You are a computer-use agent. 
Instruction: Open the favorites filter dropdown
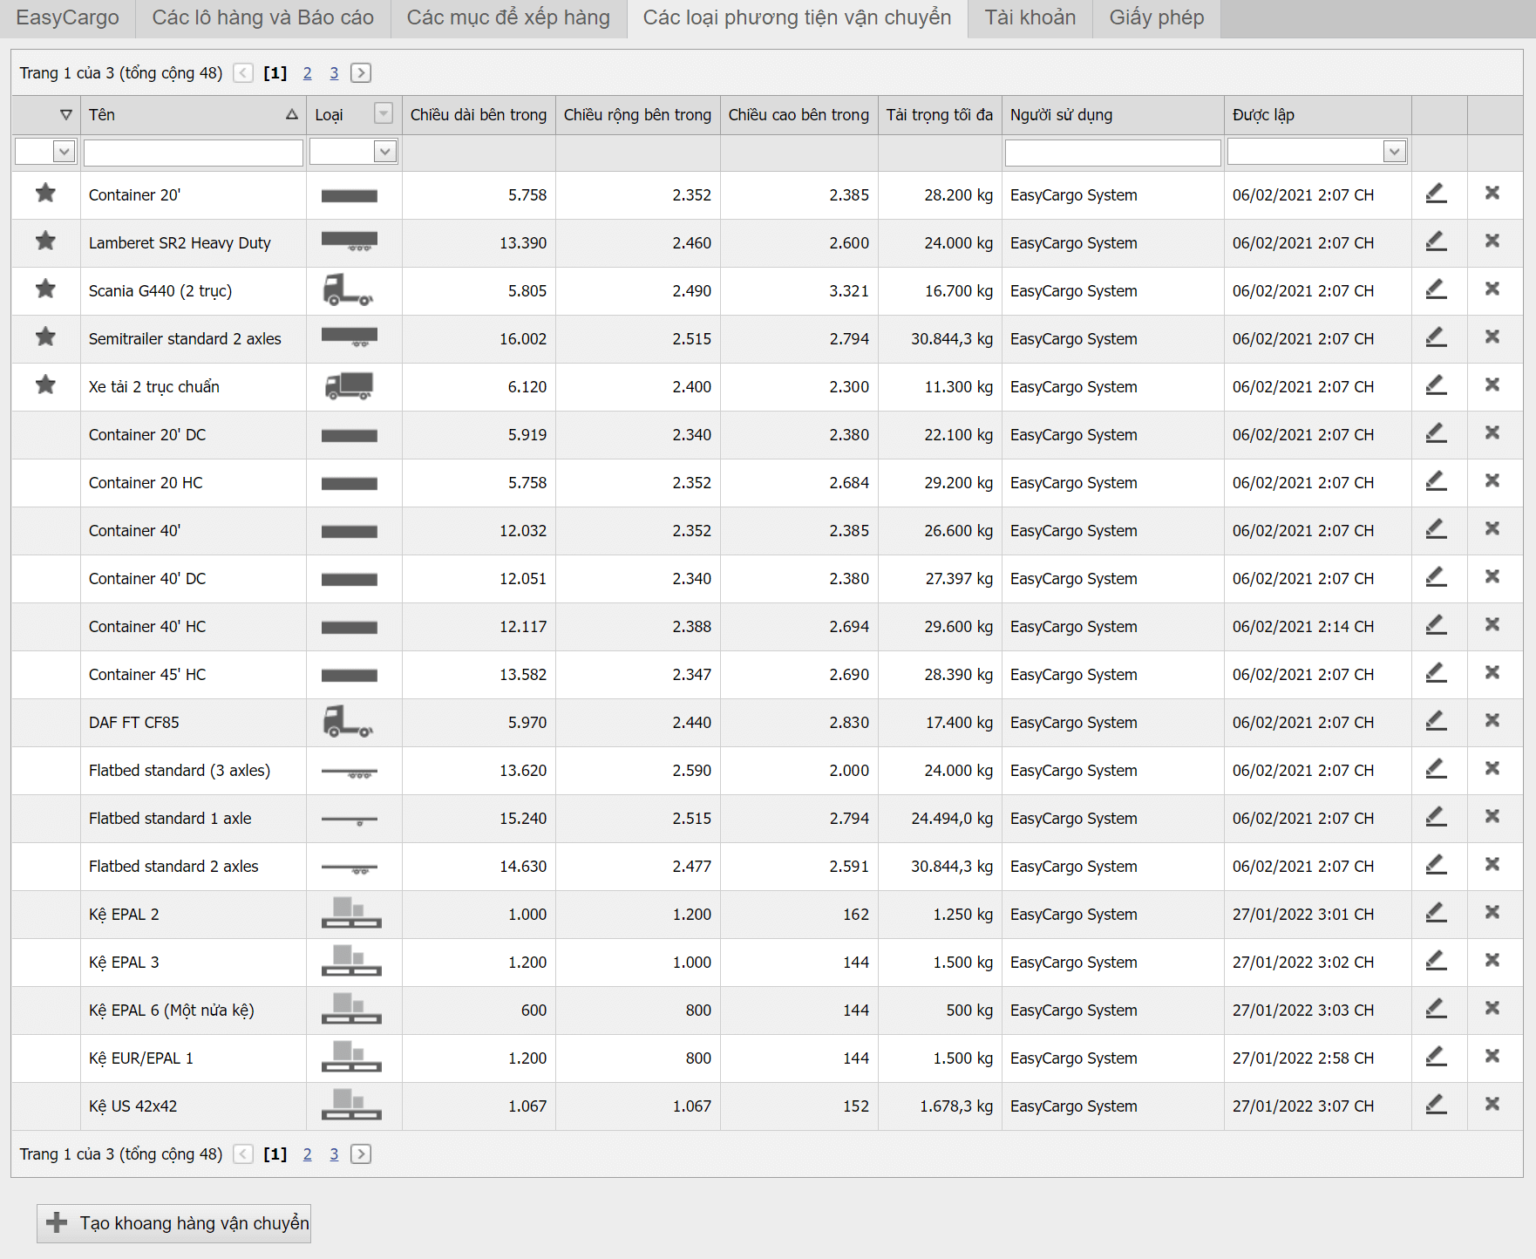pos(64,152)
